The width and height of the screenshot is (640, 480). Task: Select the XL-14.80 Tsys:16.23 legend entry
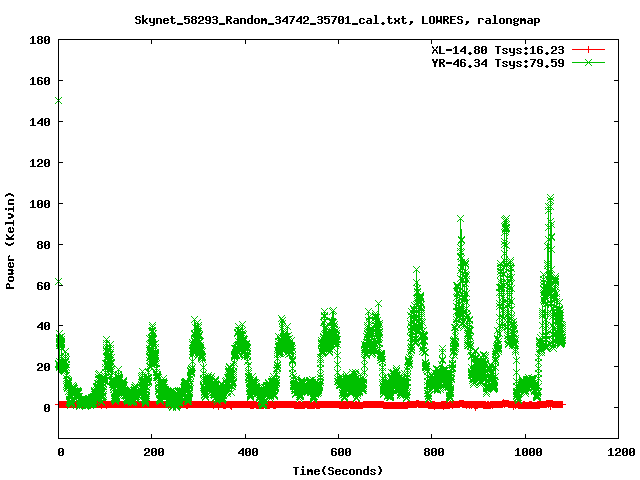[498, 50]
